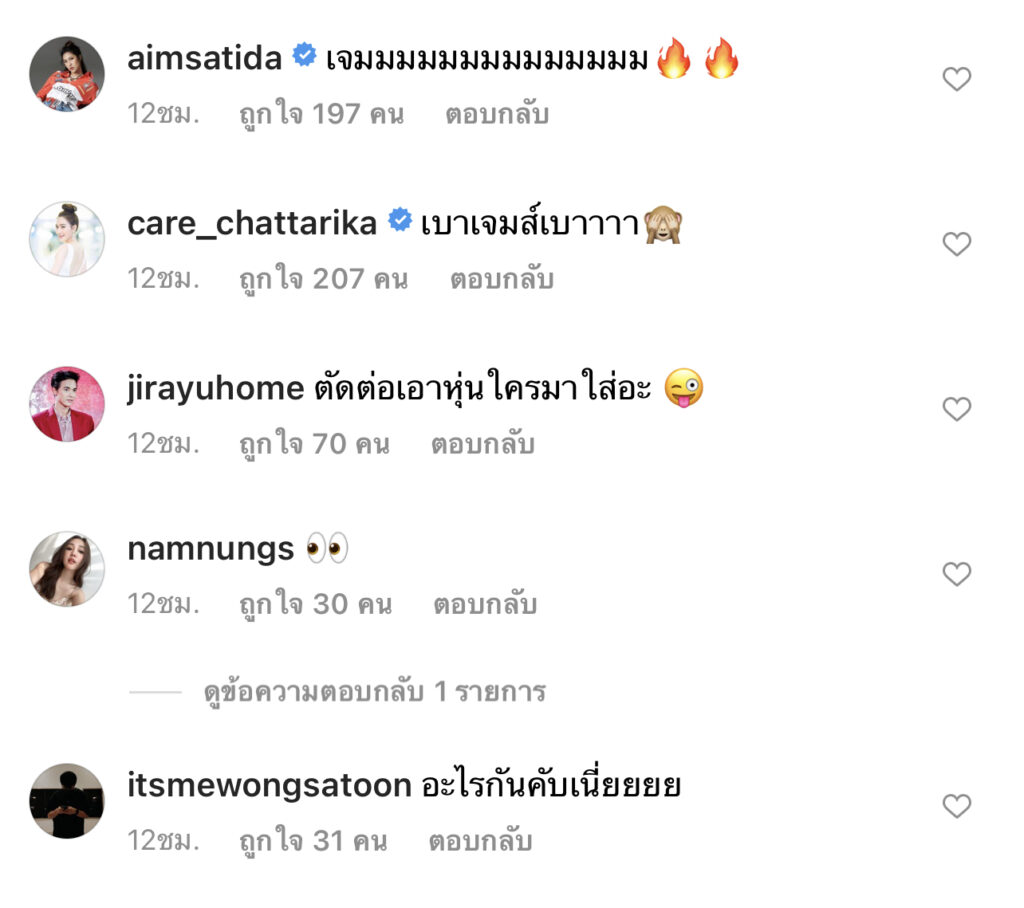This screenshot has width=1024, height=908.
Task: Like the aimsatida comment with heart
Action: tap(957, 79)
